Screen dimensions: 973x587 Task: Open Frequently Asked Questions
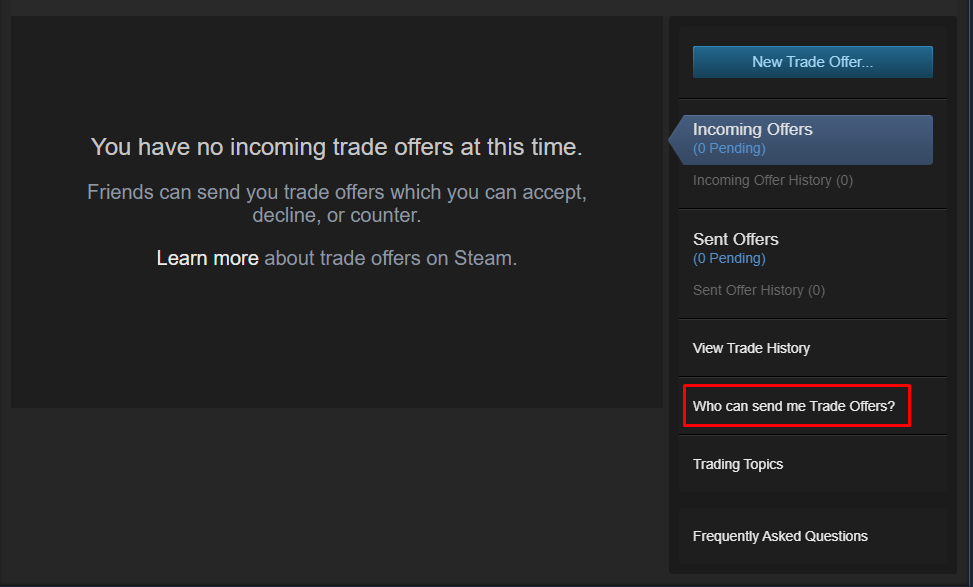click(780, 536)
